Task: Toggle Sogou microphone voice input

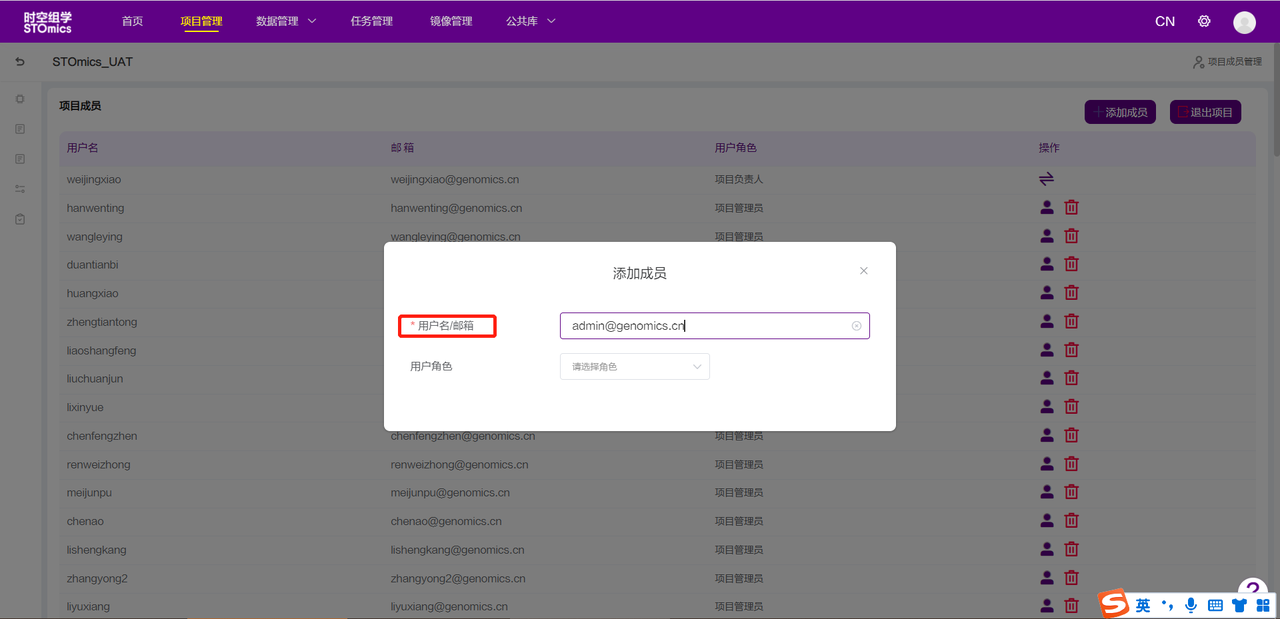Action: (1191, 605)
